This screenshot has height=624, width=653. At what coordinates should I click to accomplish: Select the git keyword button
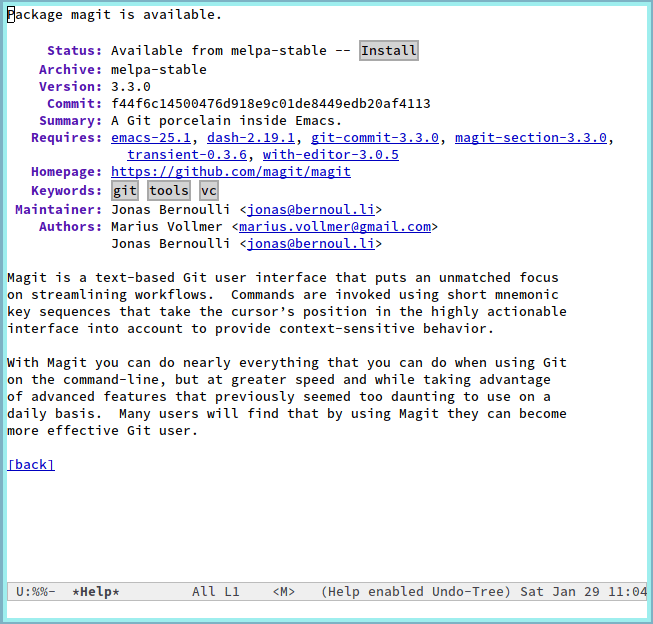pos(125,191)
